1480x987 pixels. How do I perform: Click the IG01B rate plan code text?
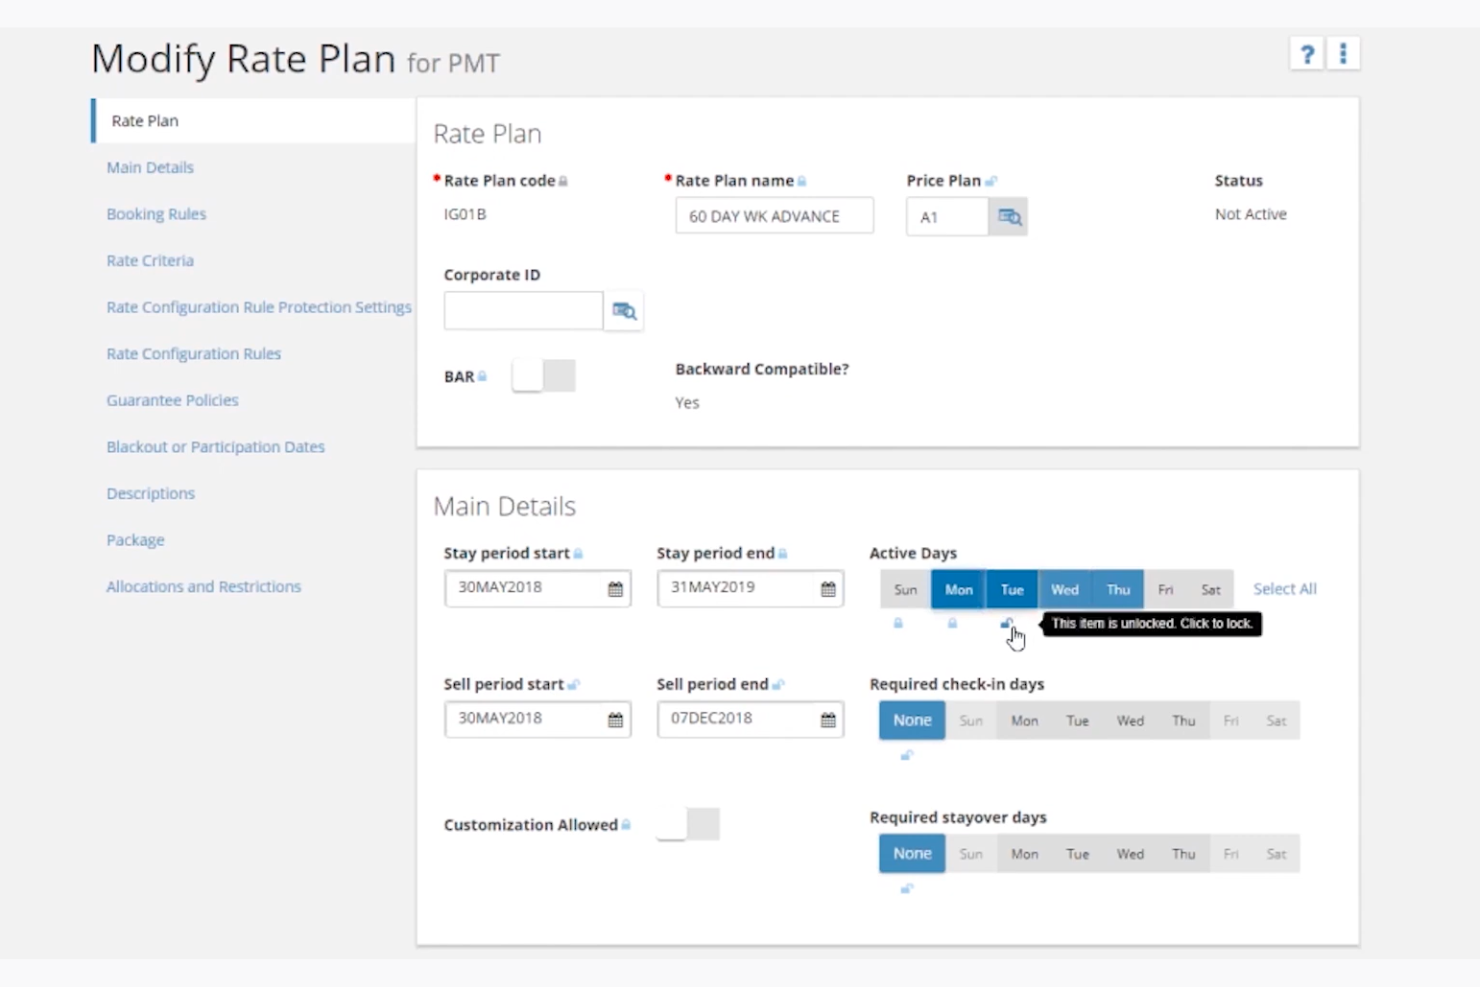465,214
